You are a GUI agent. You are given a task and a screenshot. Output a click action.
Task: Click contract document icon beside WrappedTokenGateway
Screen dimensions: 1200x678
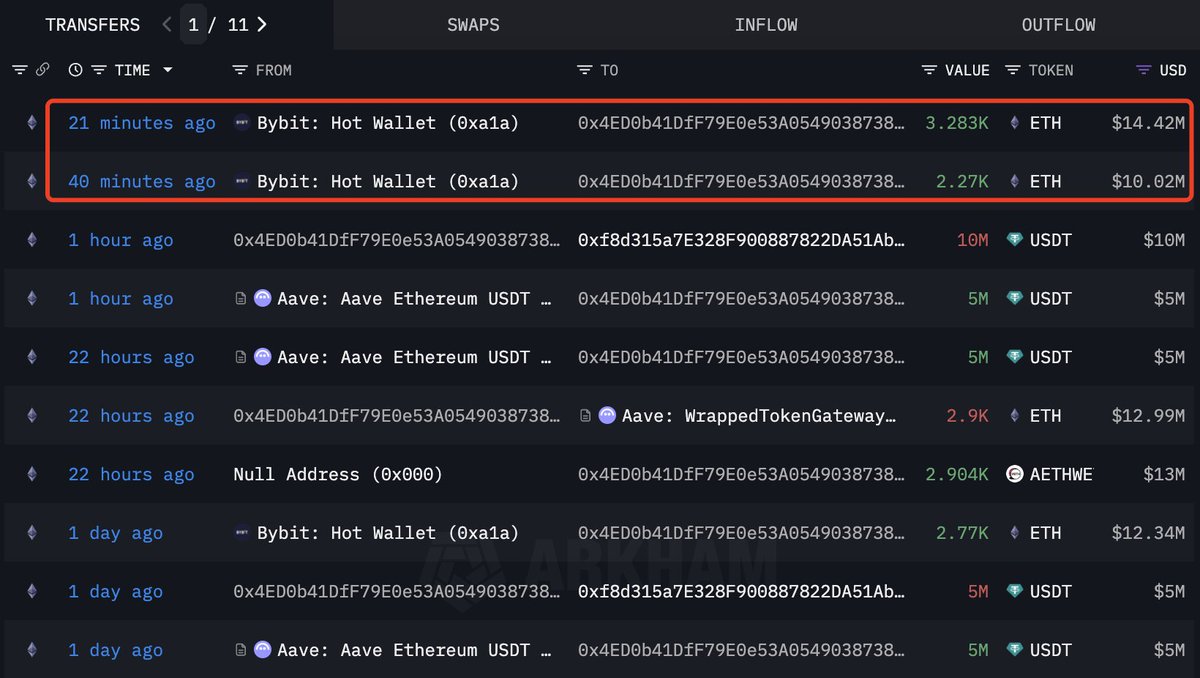[x=585, y=416]
